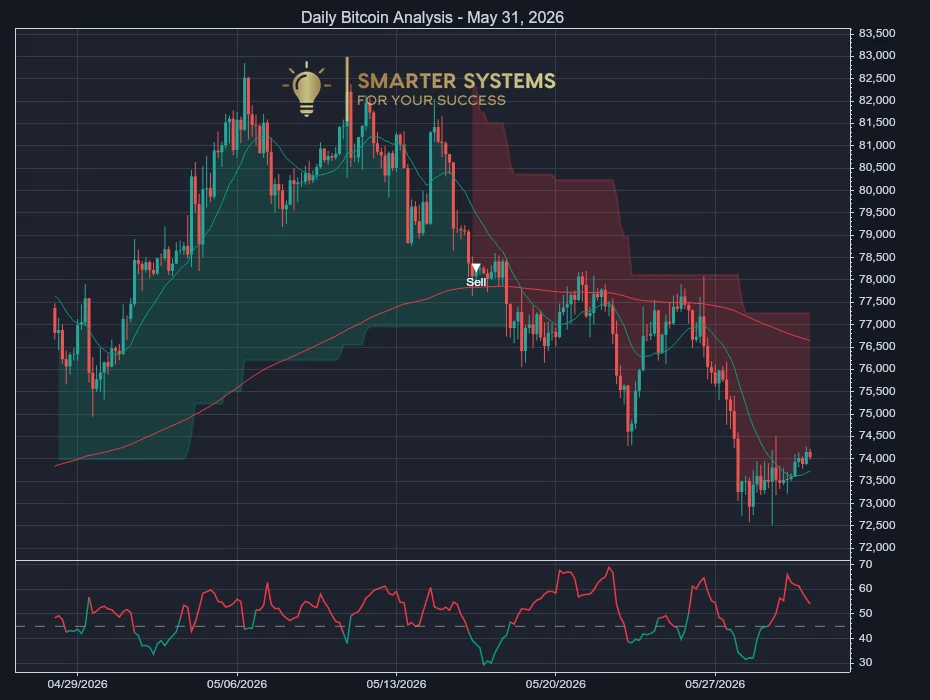Click the 81,500 price axis label

pyautogui.click(x=877, y=122)
